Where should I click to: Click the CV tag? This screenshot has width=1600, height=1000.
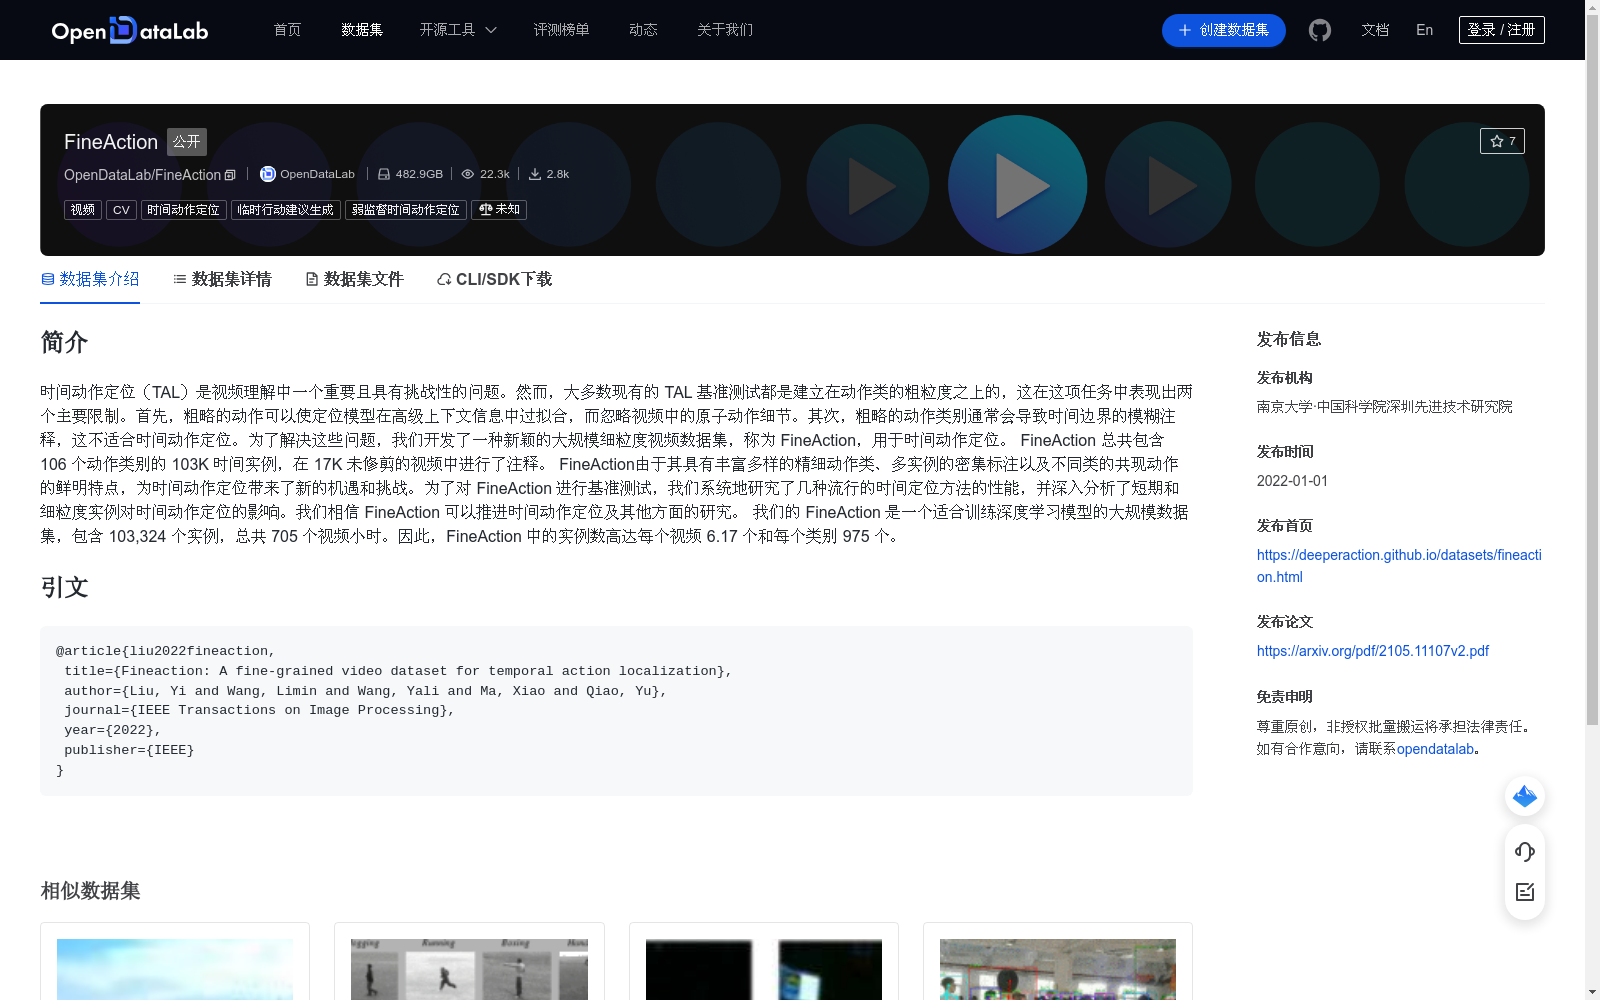pyautogui.click(x=121, y=210)
